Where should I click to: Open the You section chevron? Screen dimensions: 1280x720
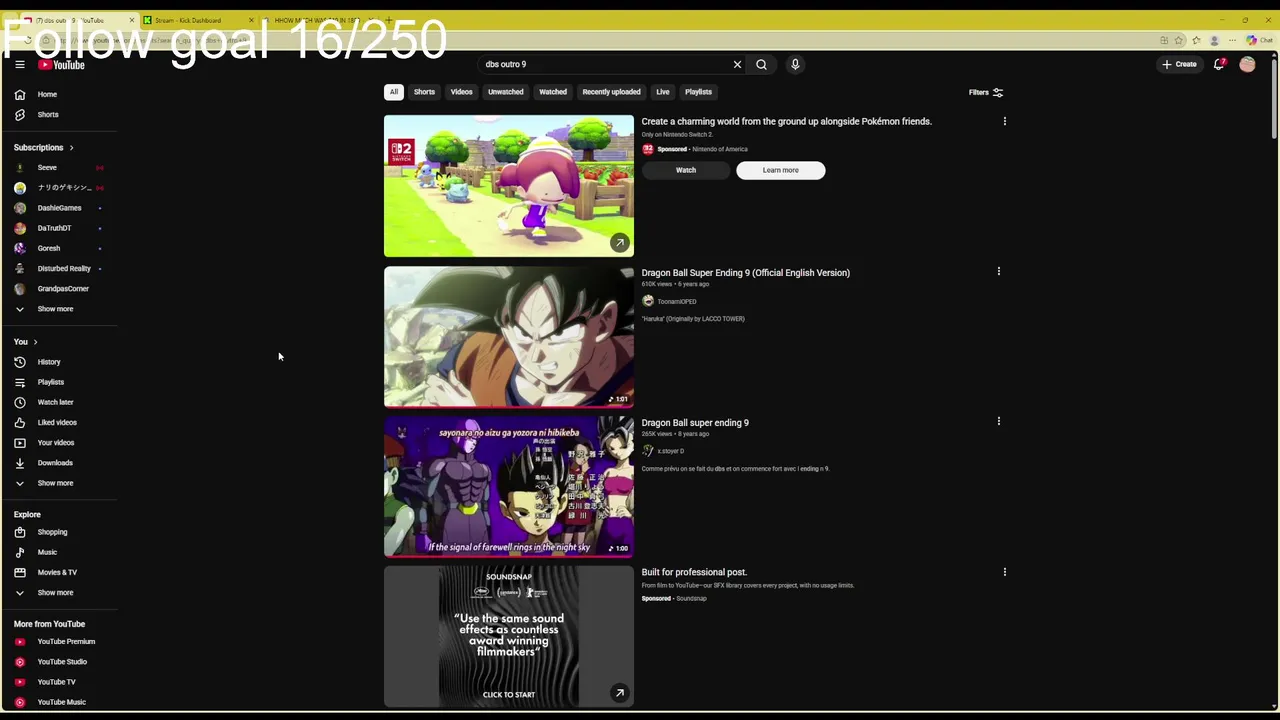click(35, 342)
